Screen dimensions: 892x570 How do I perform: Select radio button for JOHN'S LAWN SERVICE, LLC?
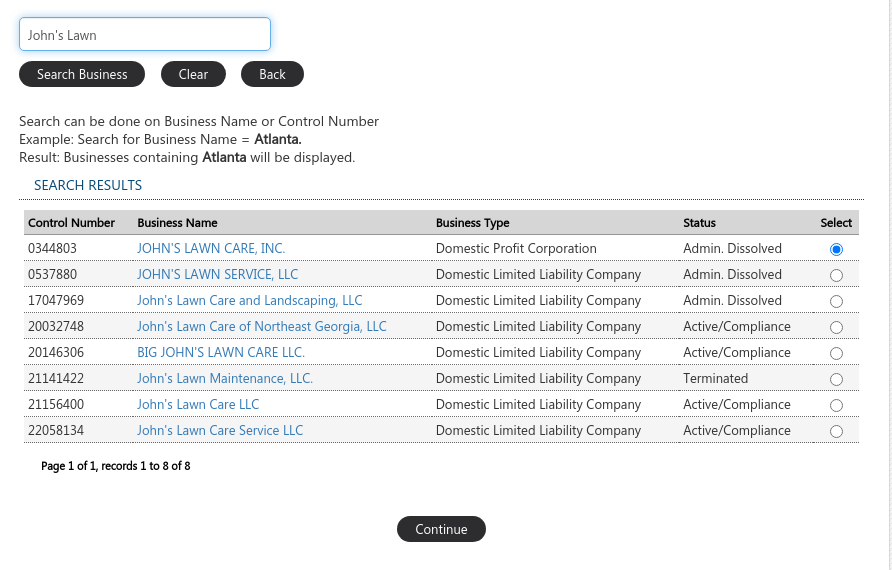[836, 275]
